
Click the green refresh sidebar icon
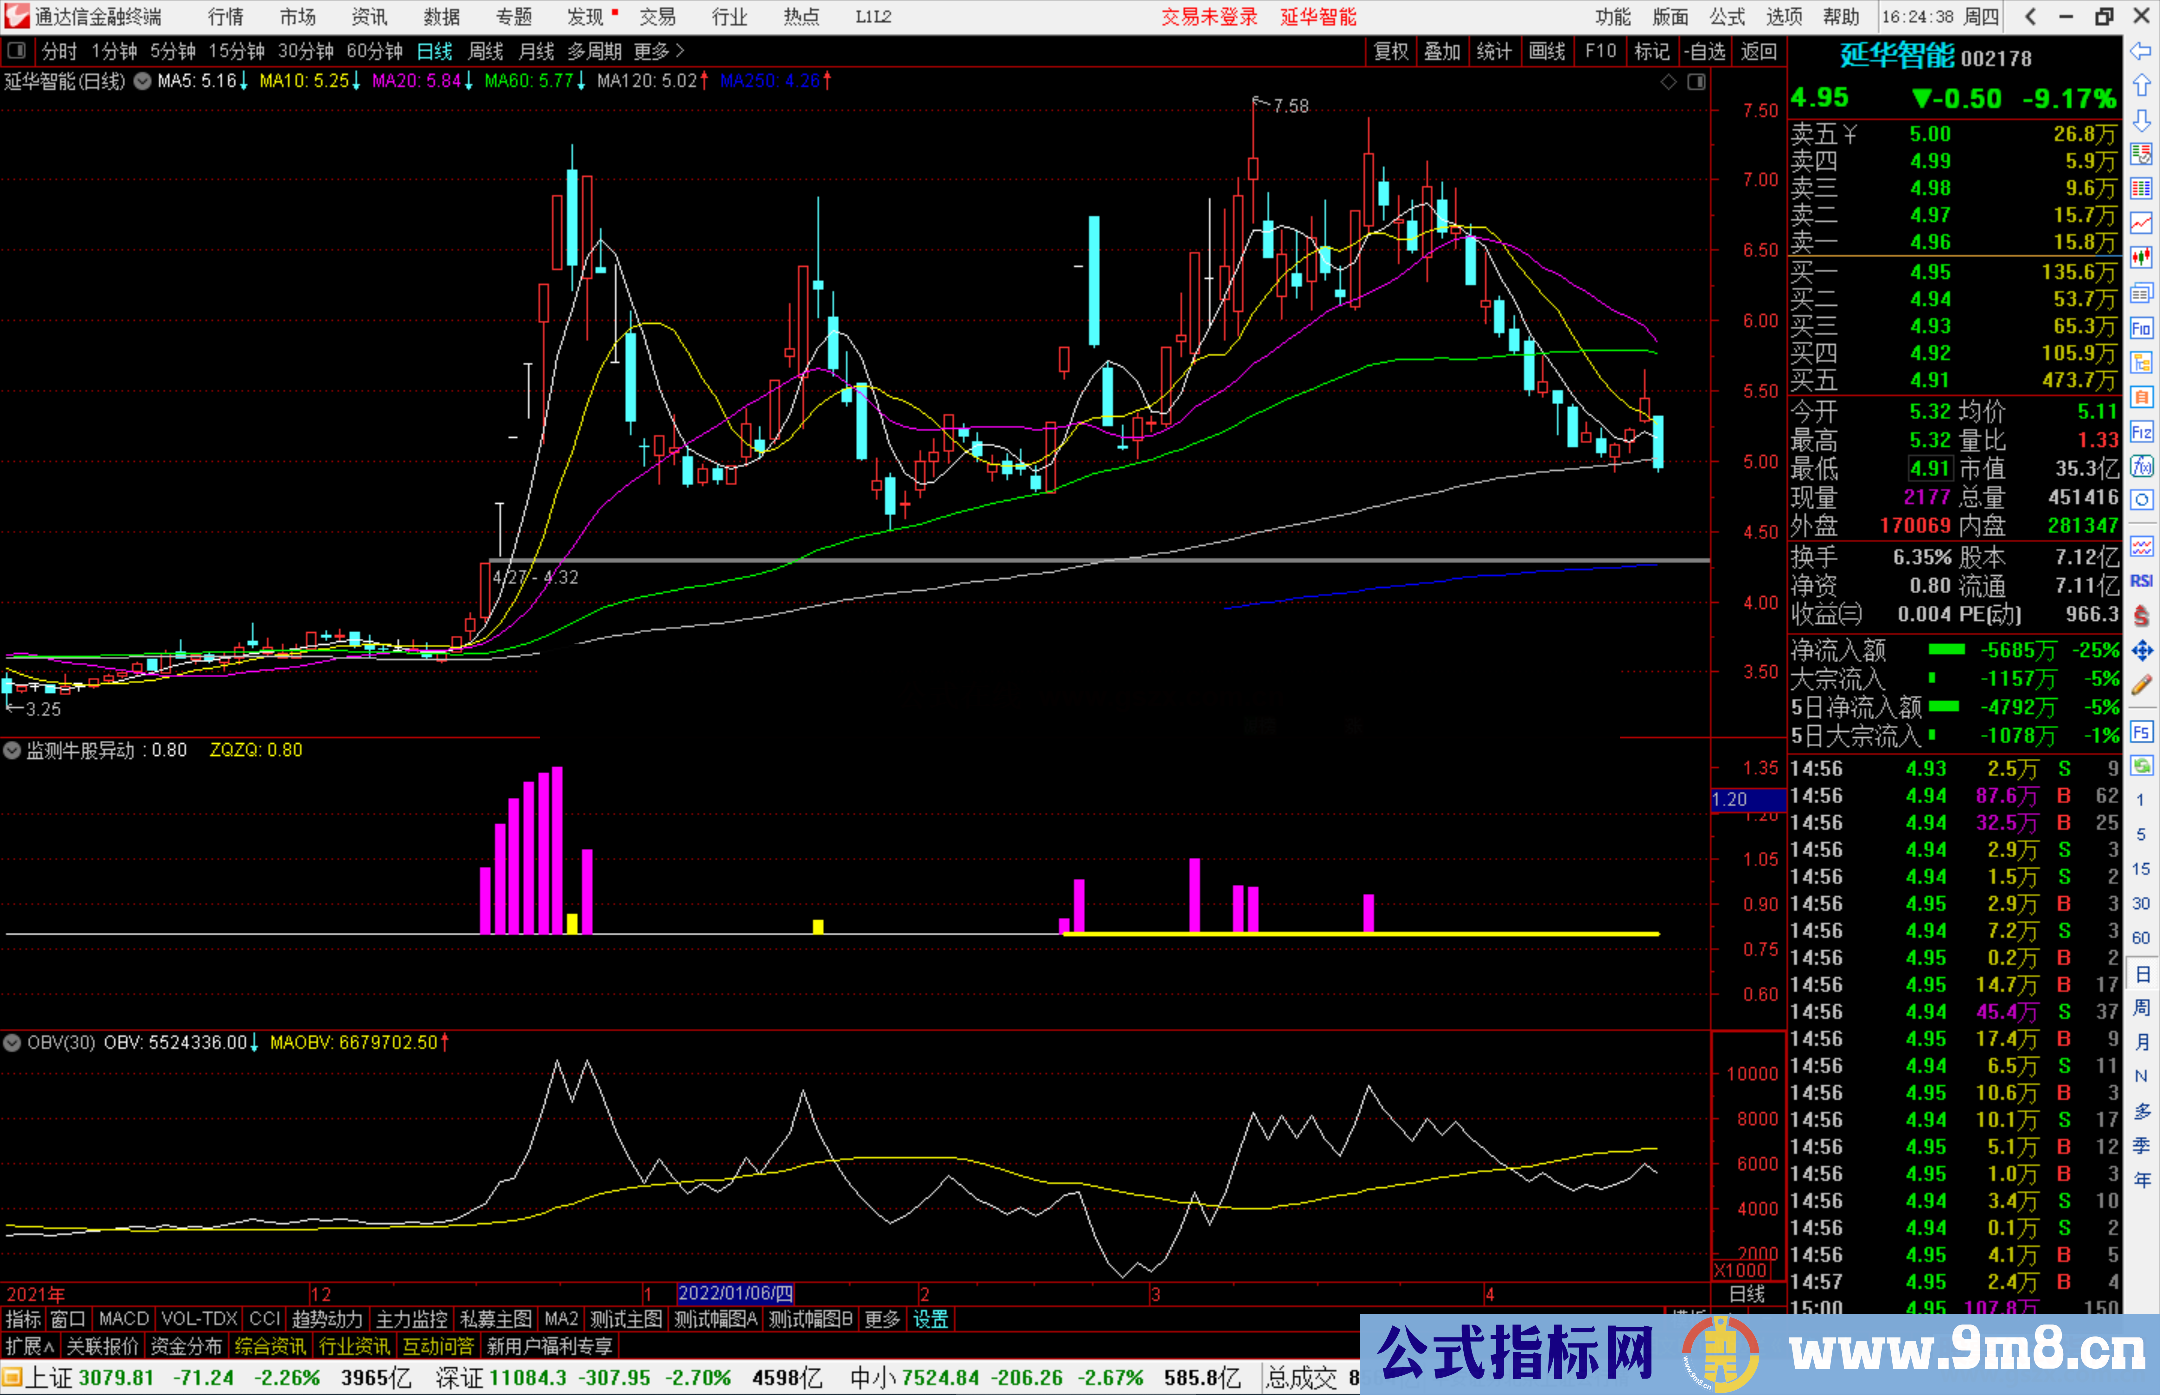(x=2141, y=766)
